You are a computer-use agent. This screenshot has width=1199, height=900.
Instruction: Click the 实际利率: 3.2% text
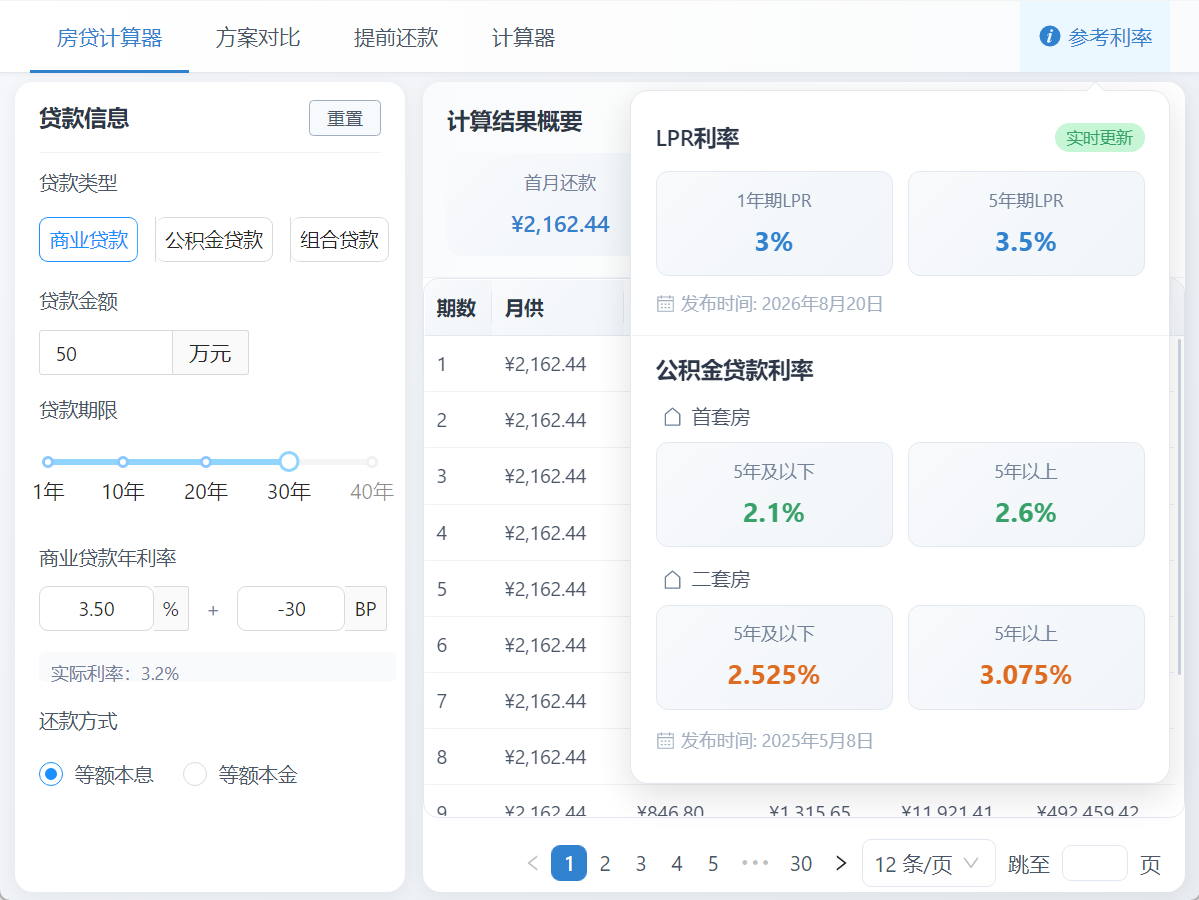[x=115, y=673]
